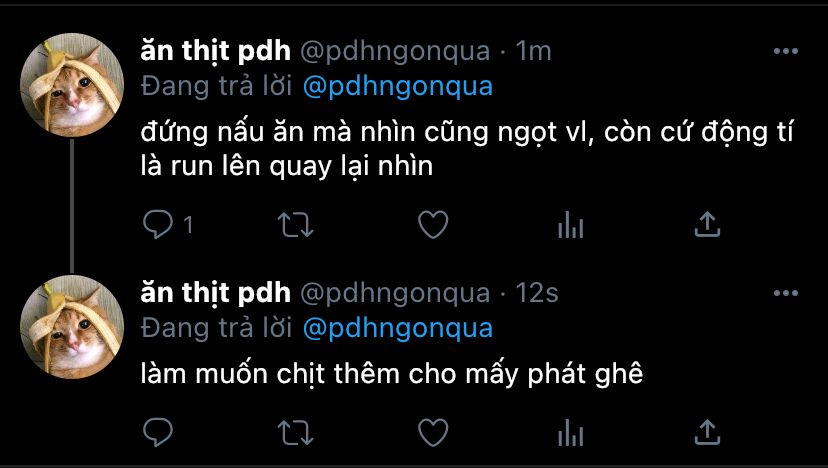Open the cat avatar of the first tweet
This screenshot has width=828, height=468.
point(72,85)
